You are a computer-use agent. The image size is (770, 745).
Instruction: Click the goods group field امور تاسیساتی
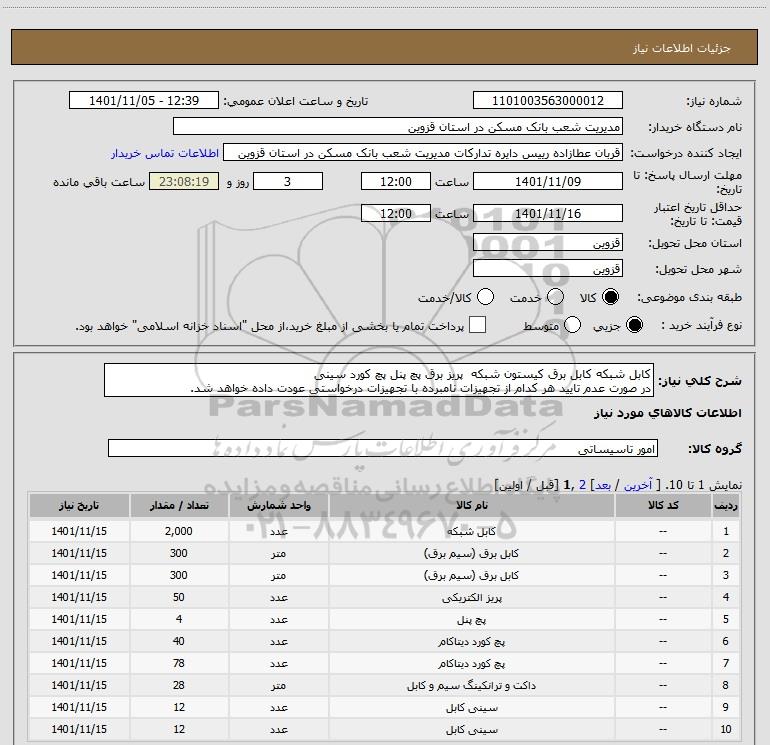(x=383, y=448)
